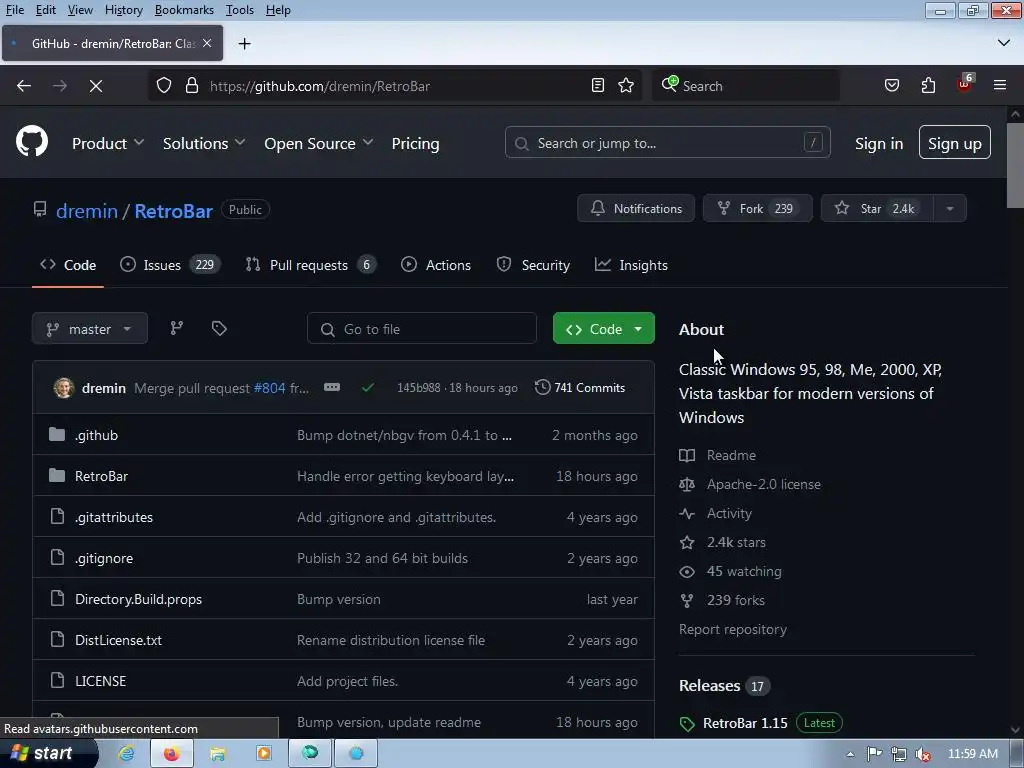
Task: Star the RetroBar repository
Action: 877,208
